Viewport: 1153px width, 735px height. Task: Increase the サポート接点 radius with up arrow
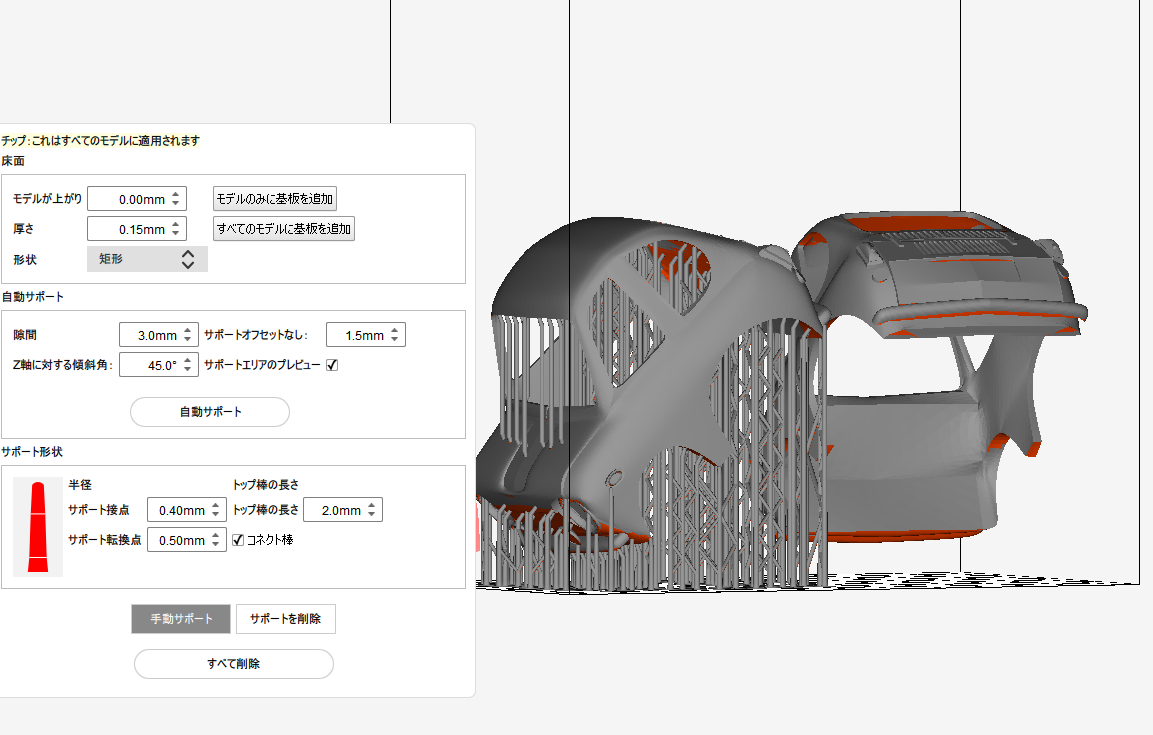(216, 506)
